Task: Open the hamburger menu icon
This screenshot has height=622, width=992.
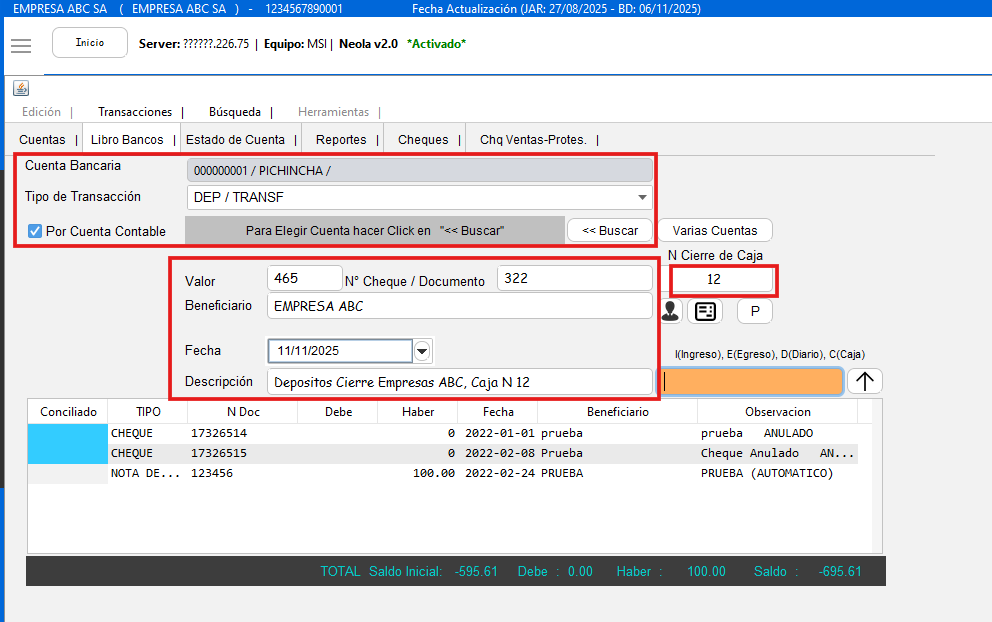Action: [21, 46]
